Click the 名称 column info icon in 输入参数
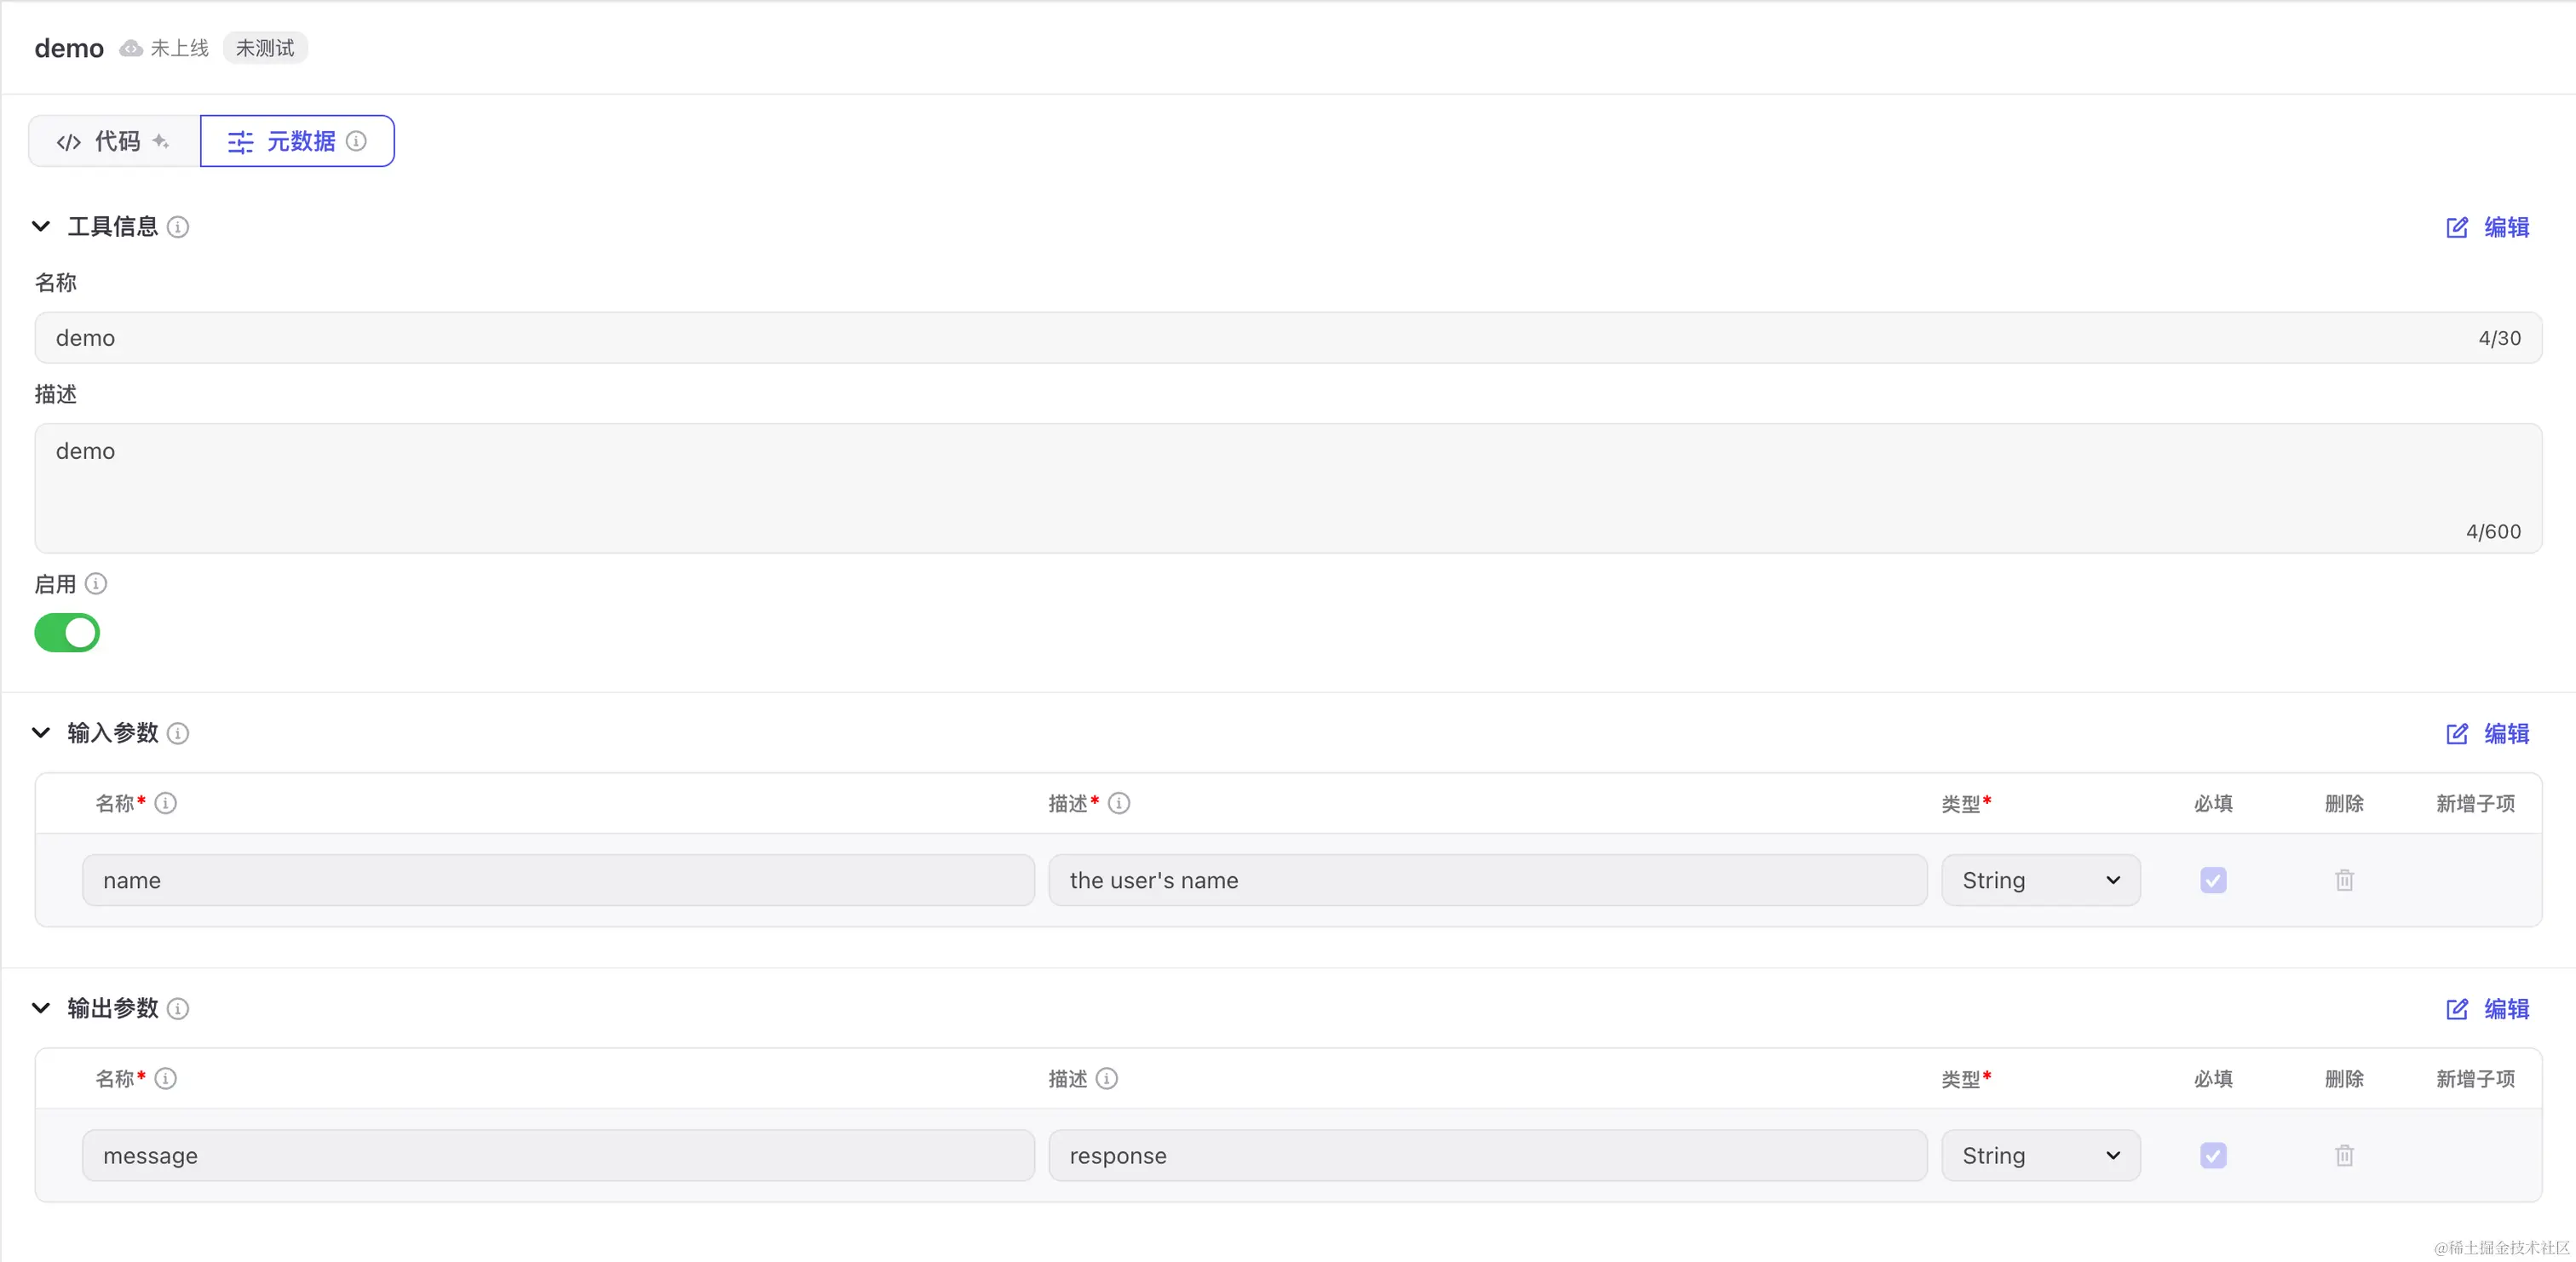Screen dimensions: 2576x1262 click(x=166, y=803)
